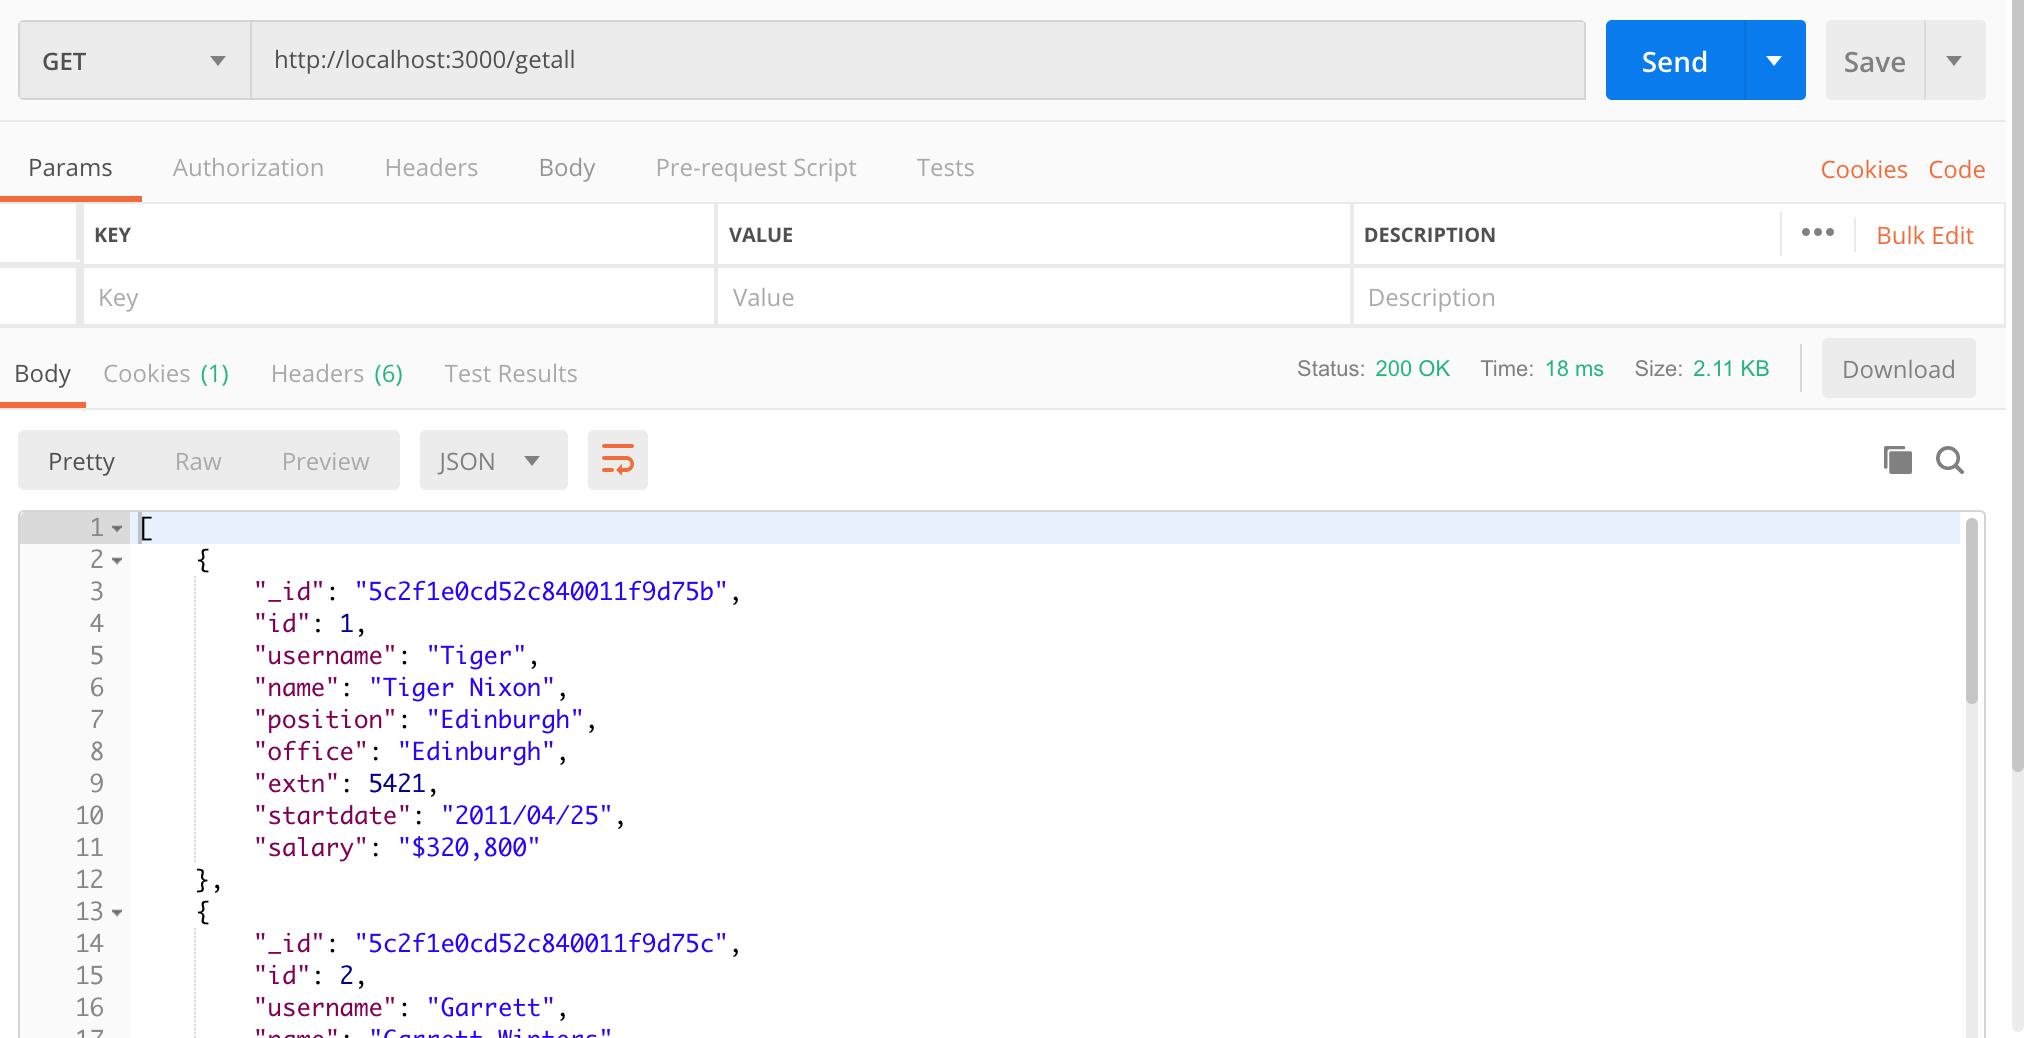Viewport: 2030px width, 1038px height.
Task: Download the response body
Action: pos(1897,368)
